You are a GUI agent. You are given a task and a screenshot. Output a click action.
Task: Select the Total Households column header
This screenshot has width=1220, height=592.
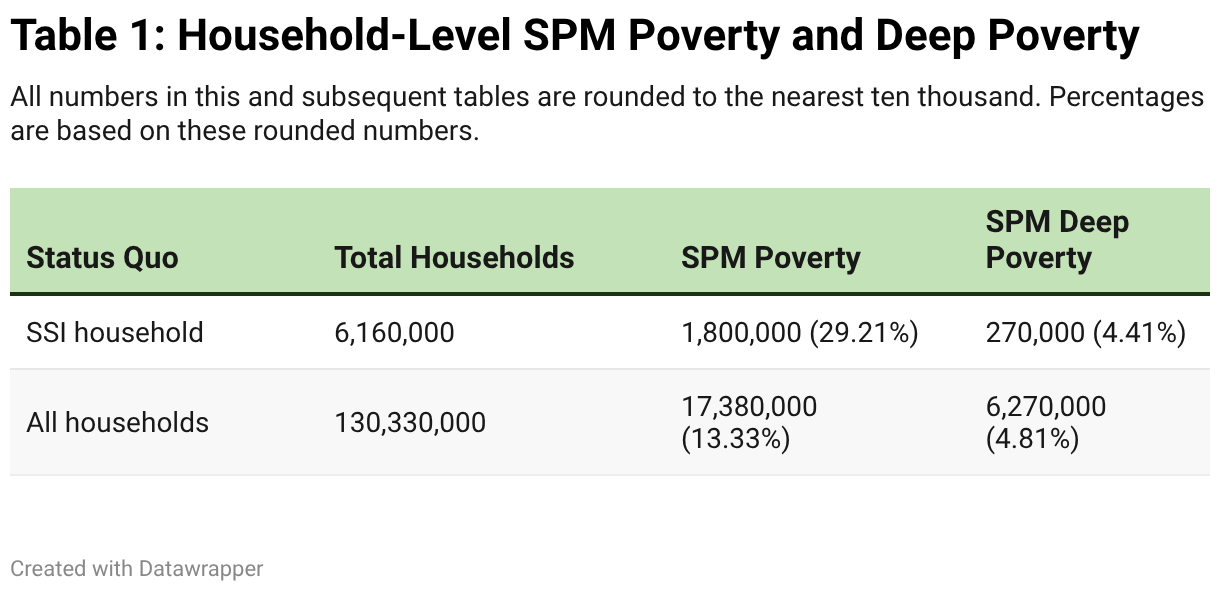point(455,258)
